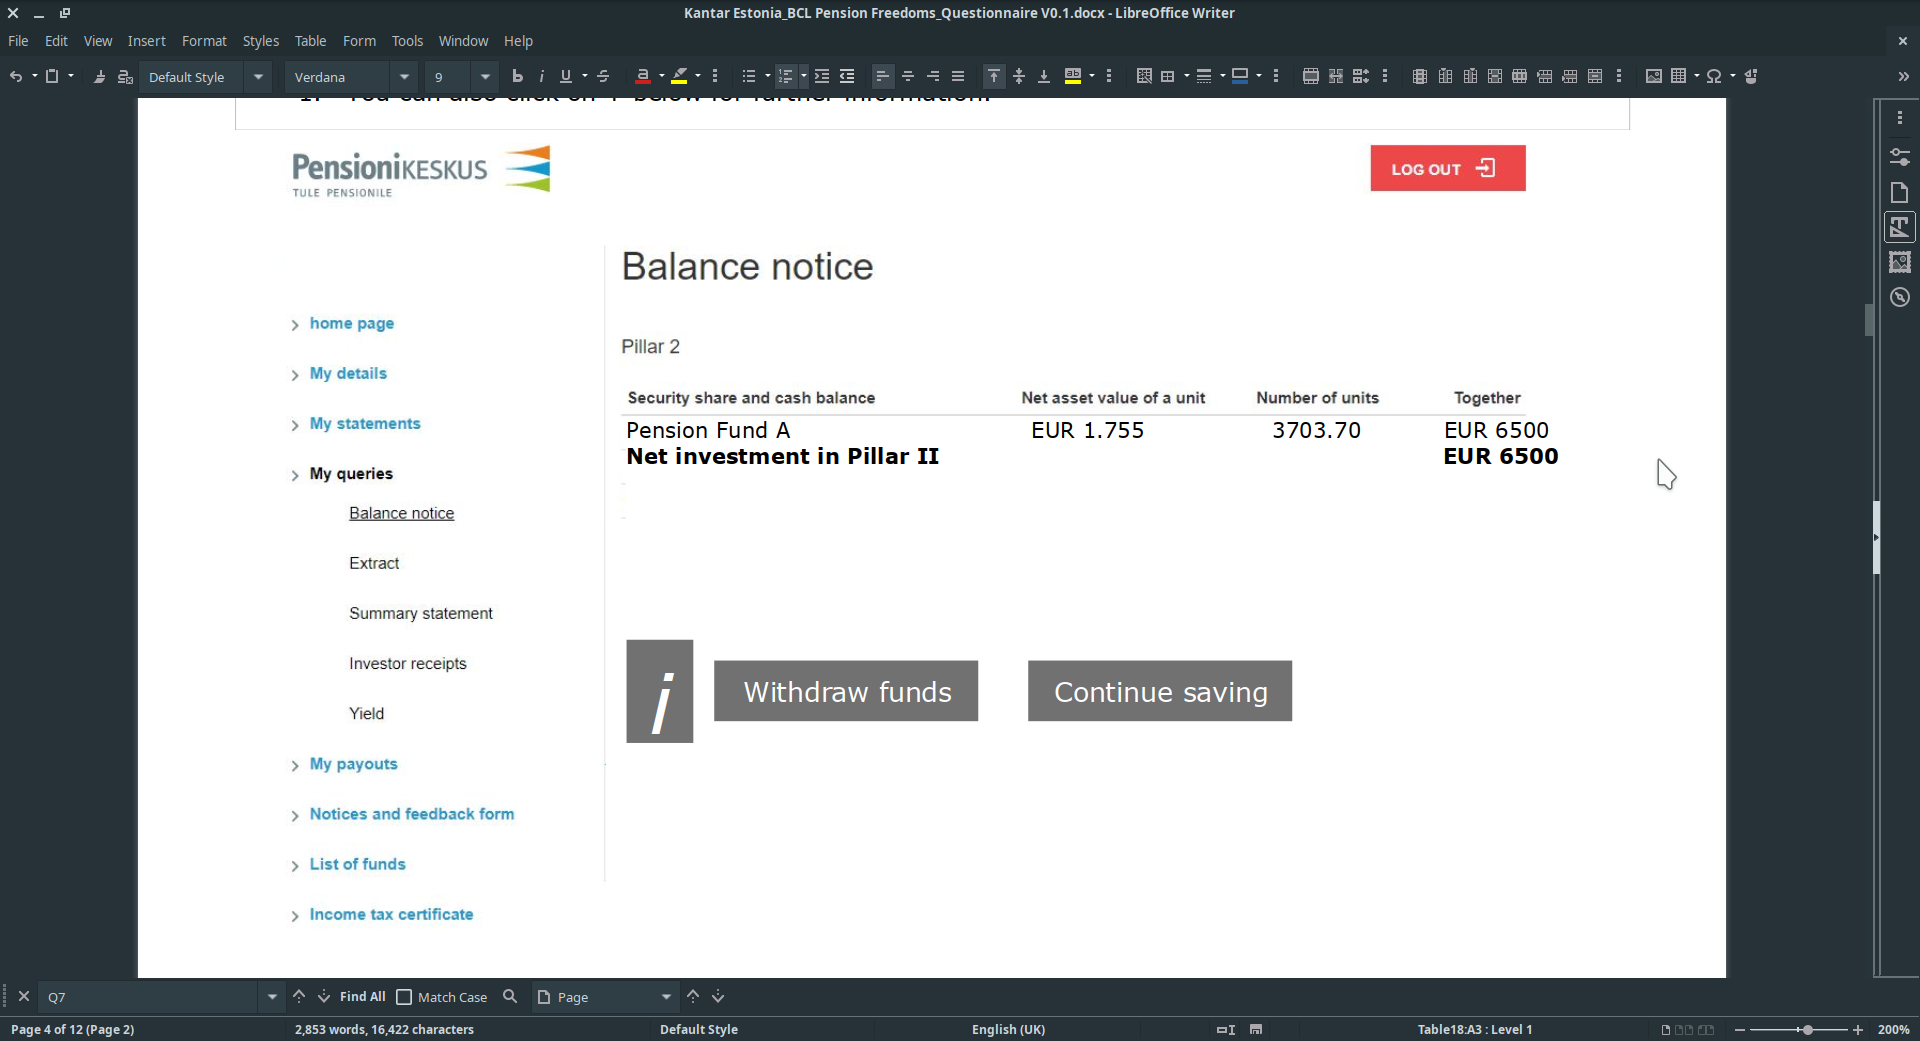Click the English (UK) language status
1920x1041 pixels.
coord(1008,1029)
